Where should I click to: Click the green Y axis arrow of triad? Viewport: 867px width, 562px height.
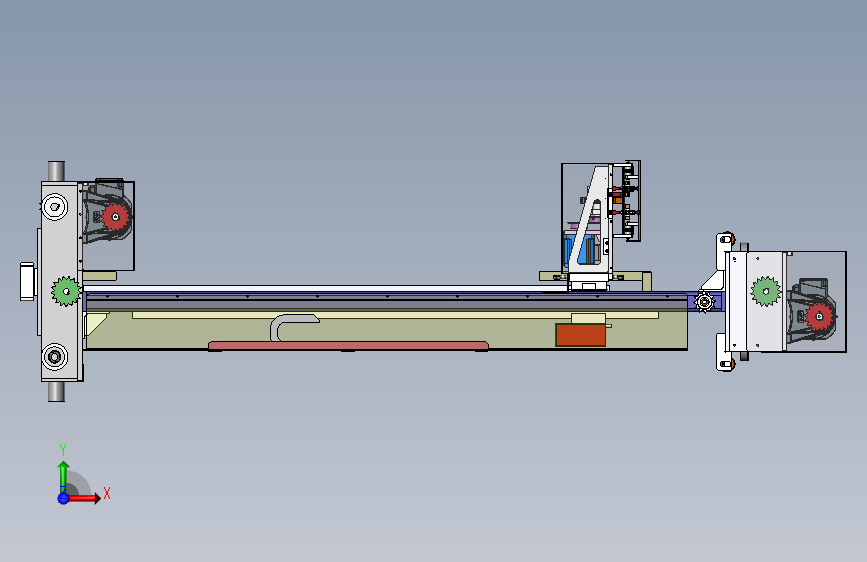(64, 477)
